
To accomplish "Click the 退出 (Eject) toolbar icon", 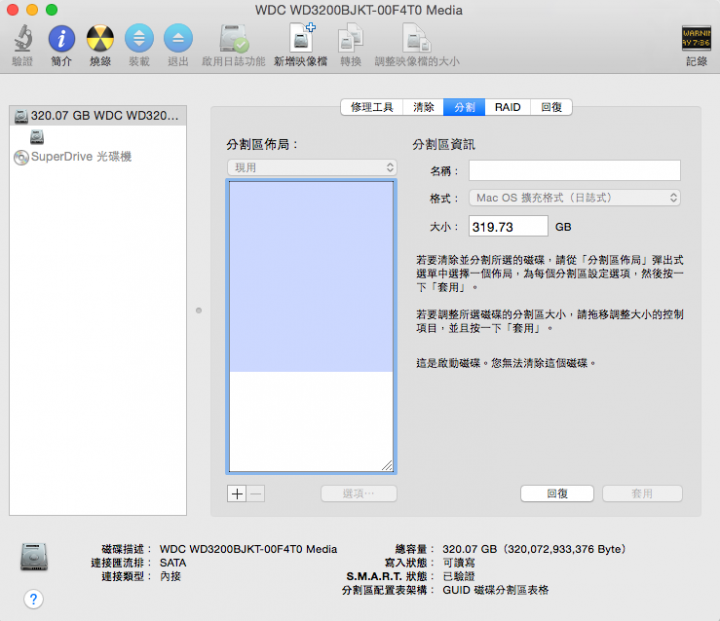I will (178, 38).
